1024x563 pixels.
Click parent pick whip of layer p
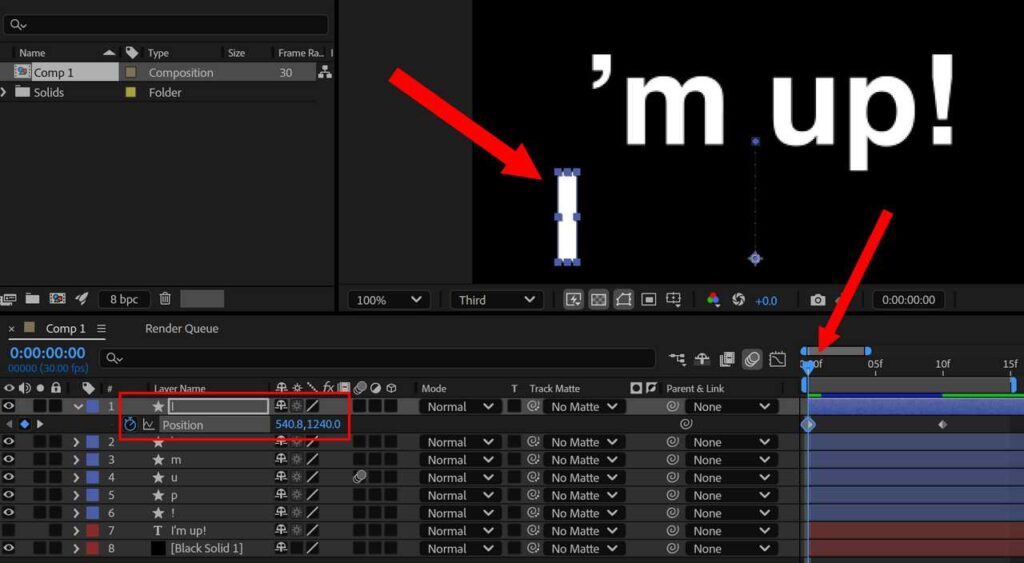coord(673,495)
